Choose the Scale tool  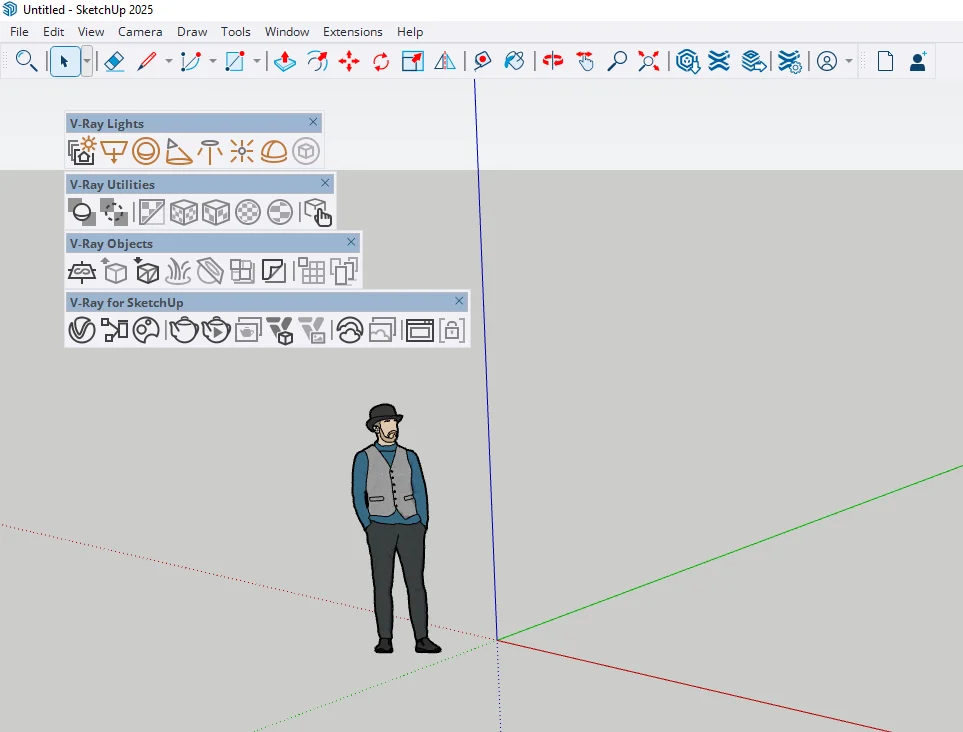[413, 61]
